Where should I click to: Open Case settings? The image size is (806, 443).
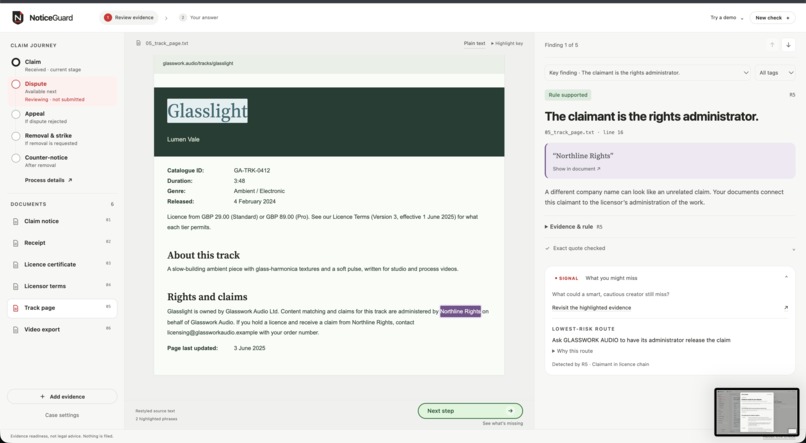click(x=62, y=415)
